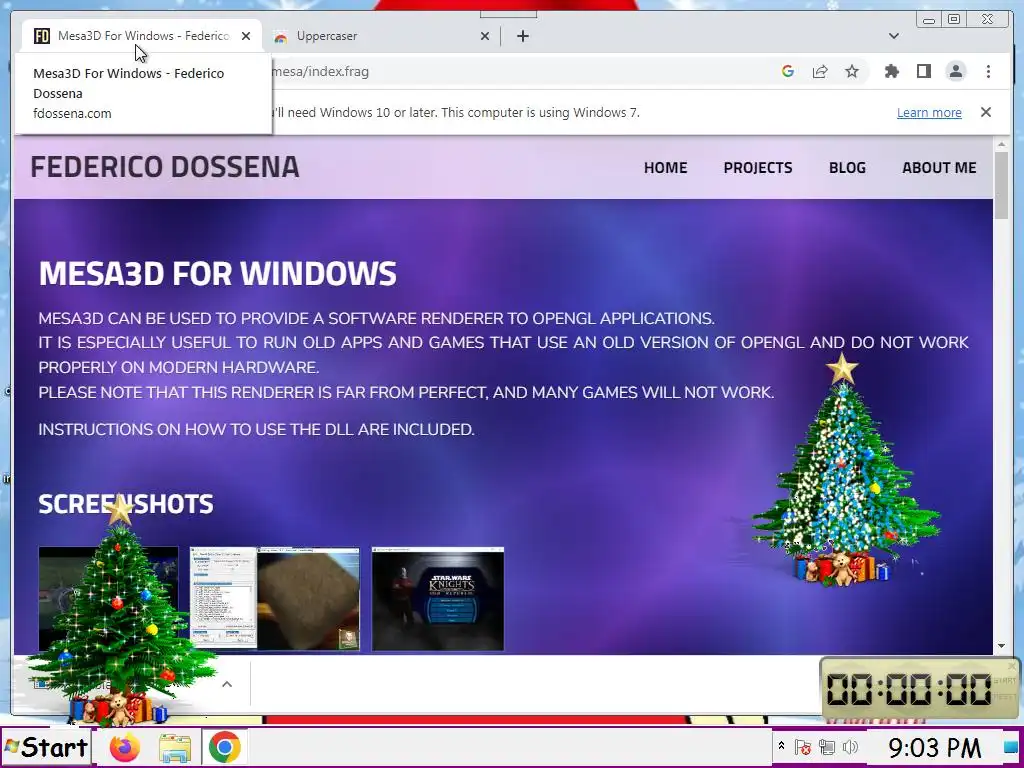Open the network status tray icon
Screen dimensions: 1024x768
tap(827, 746)
